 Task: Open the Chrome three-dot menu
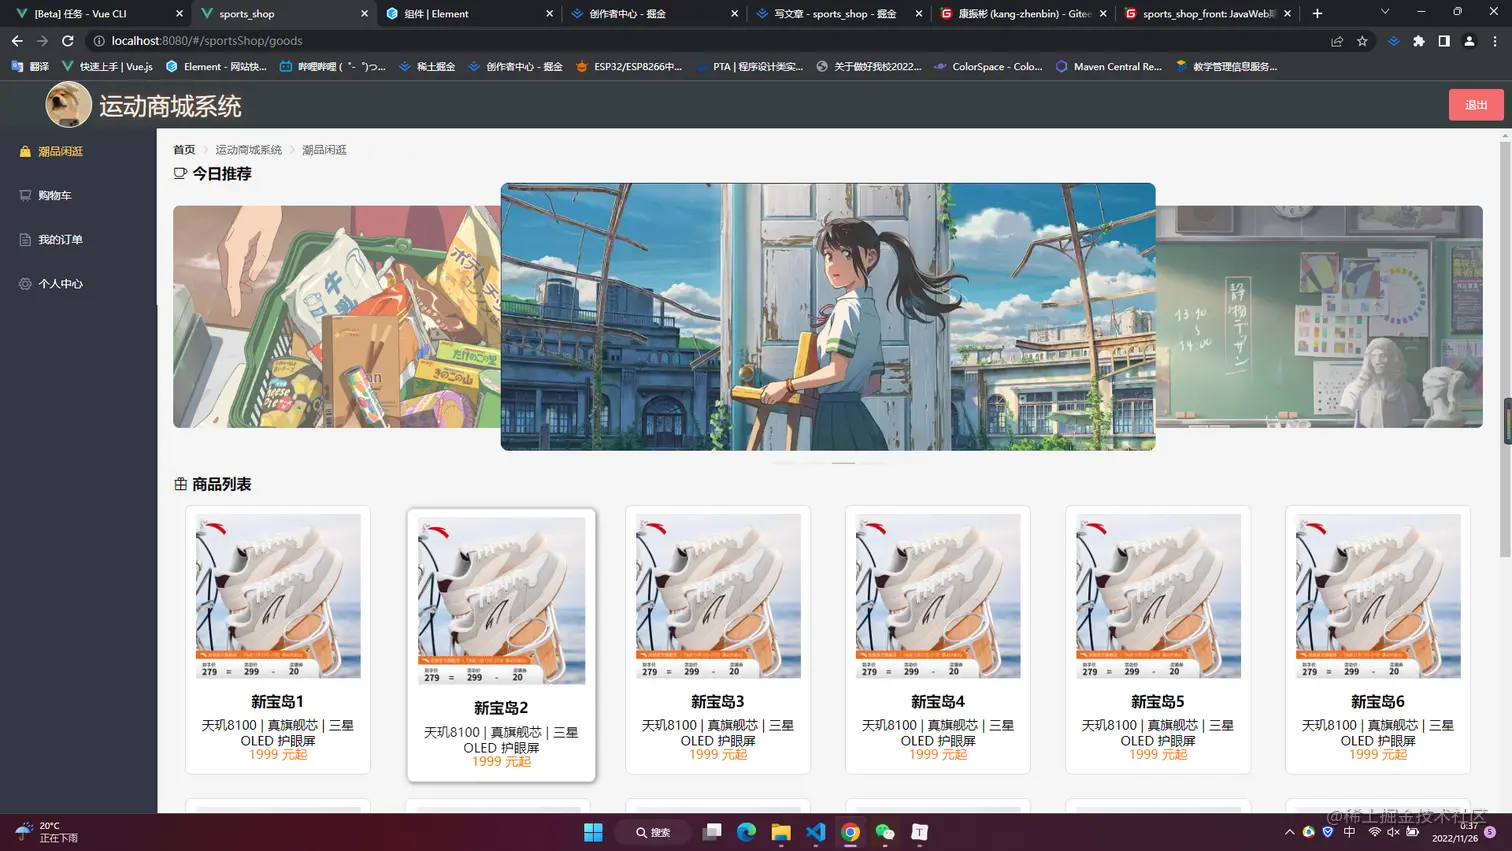point(1495,41)
